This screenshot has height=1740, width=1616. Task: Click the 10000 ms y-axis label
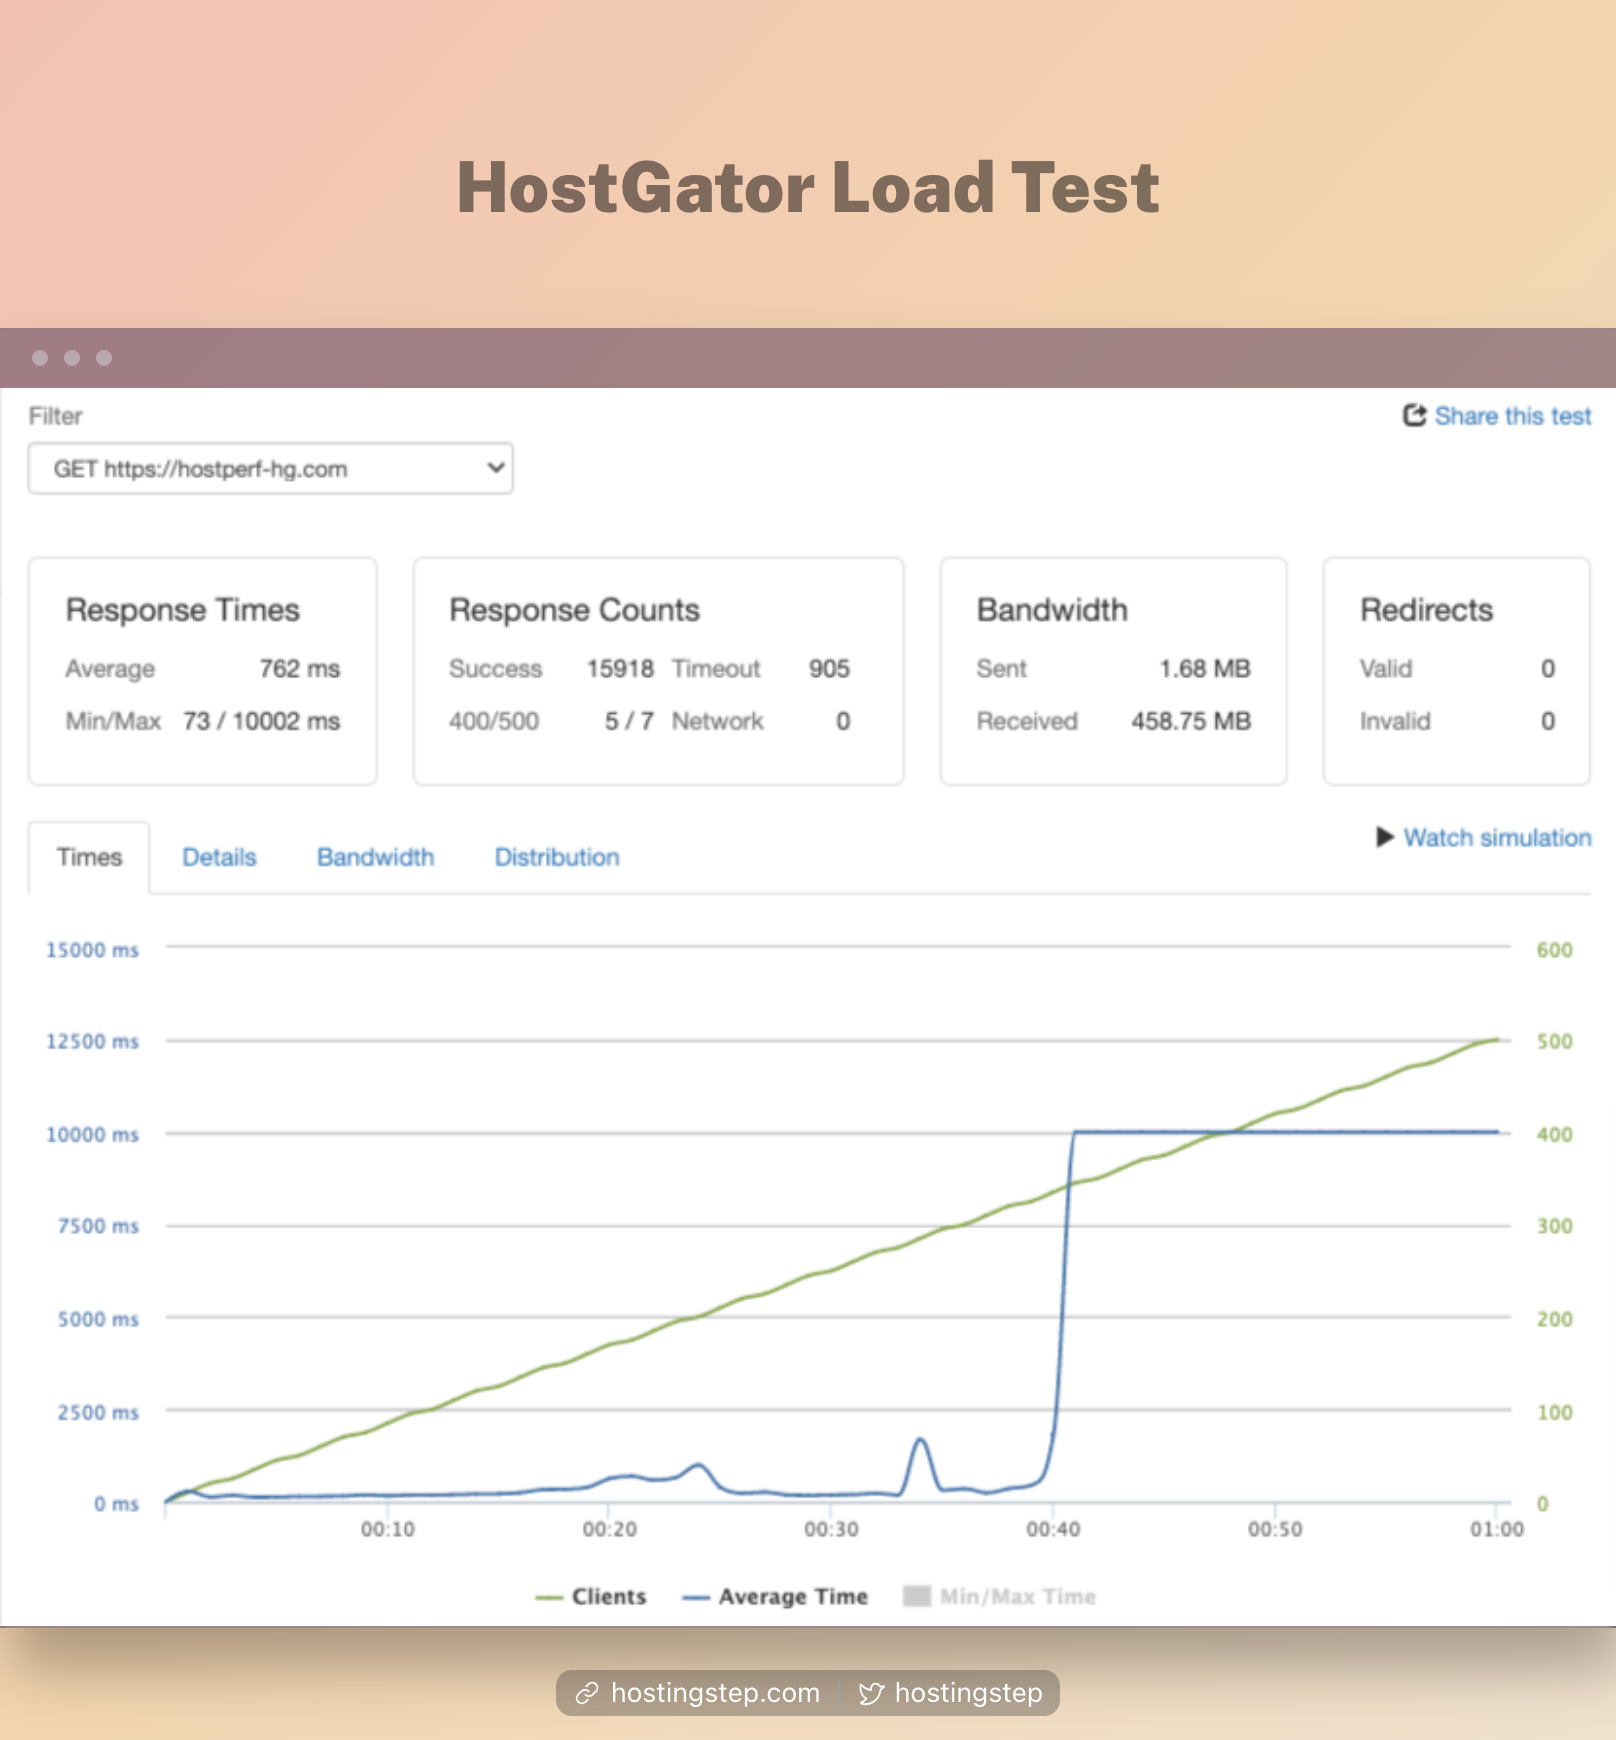click(92, 1134)
